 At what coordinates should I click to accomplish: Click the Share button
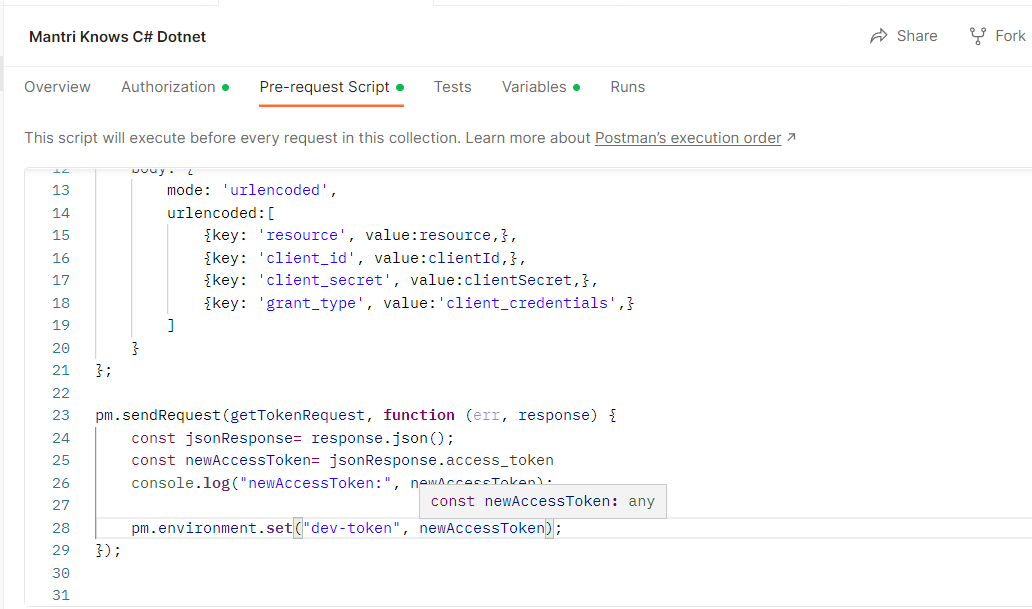[903, 35]
